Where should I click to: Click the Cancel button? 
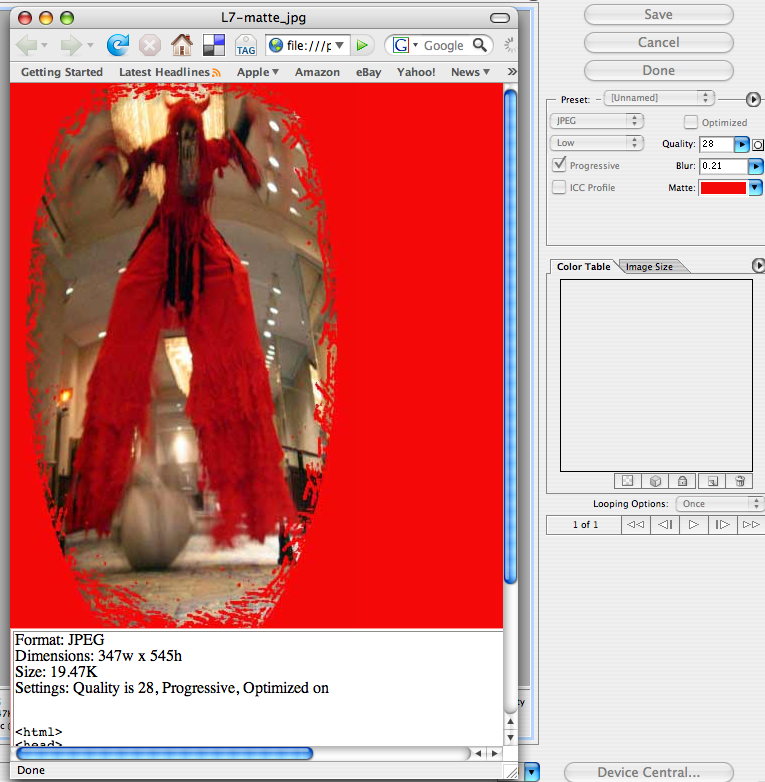[x=658, y=43]
